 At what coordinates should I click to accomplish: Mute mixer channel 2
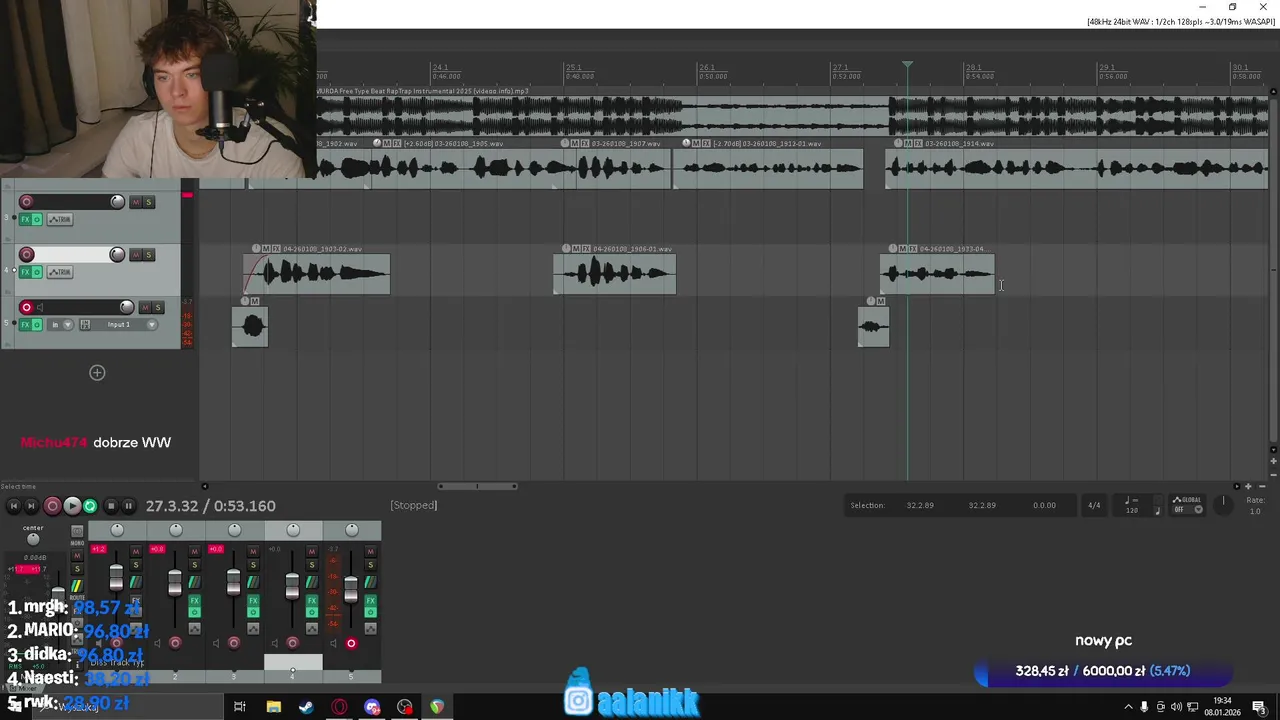[x=194, y=551]
